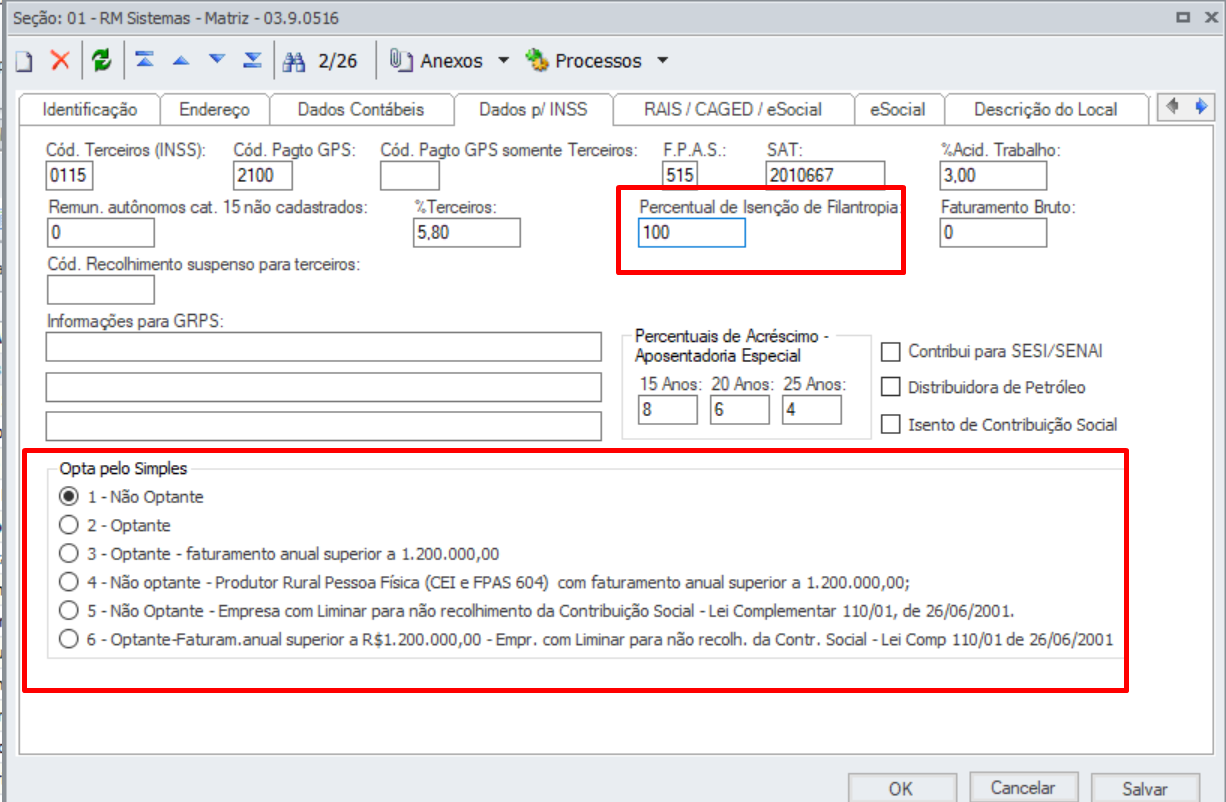The width and height of the screenshot is (1226, 802).
Task: Click the SAT field 2010667
Action: (x=826, y=176)
